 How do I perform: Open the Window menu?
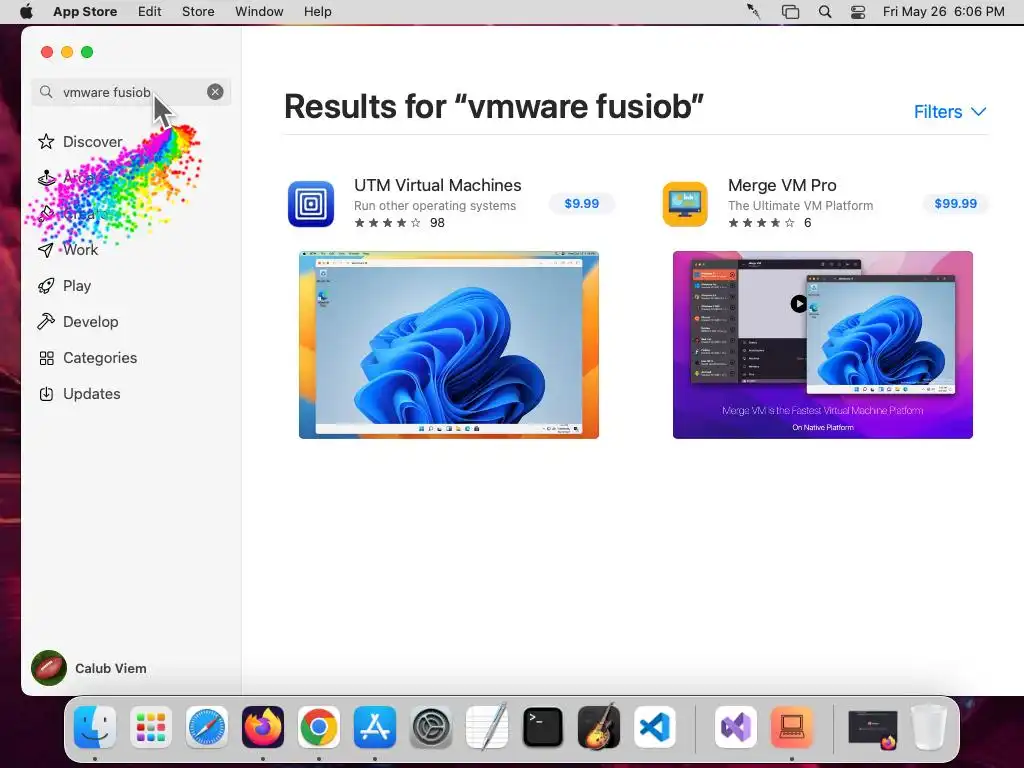[259, 12]
